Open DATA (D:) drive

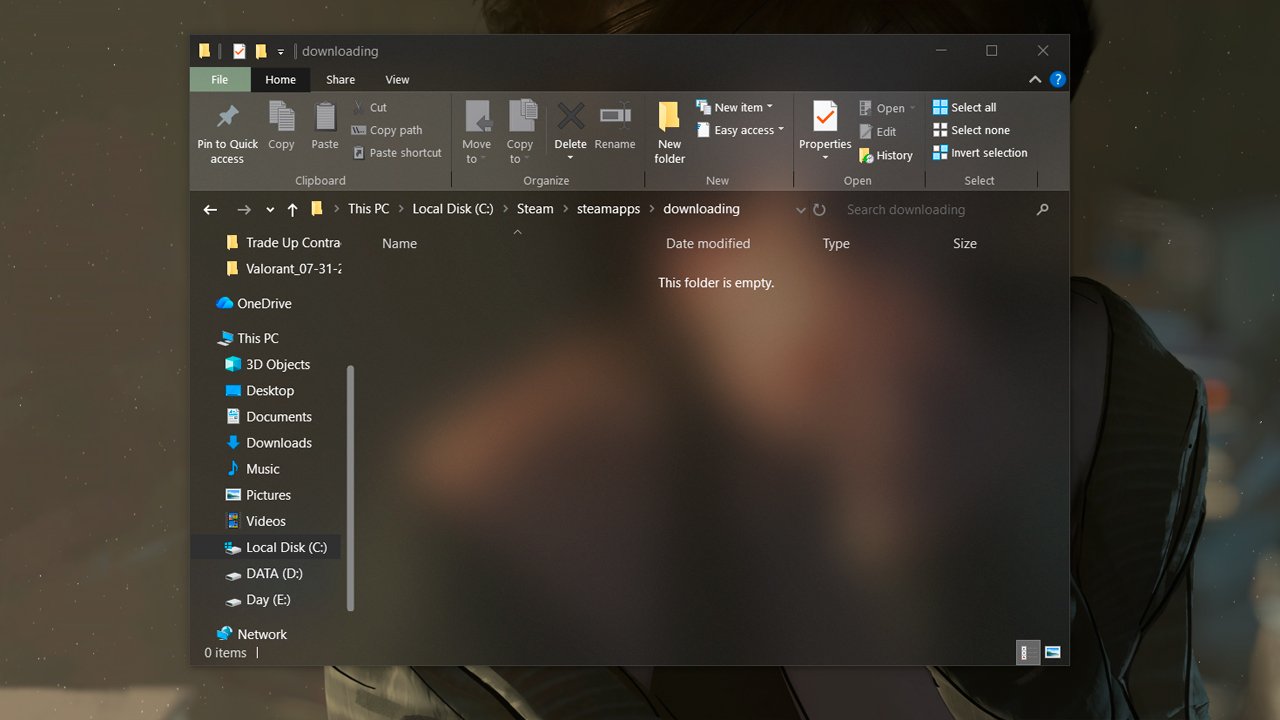click(263, 573)
